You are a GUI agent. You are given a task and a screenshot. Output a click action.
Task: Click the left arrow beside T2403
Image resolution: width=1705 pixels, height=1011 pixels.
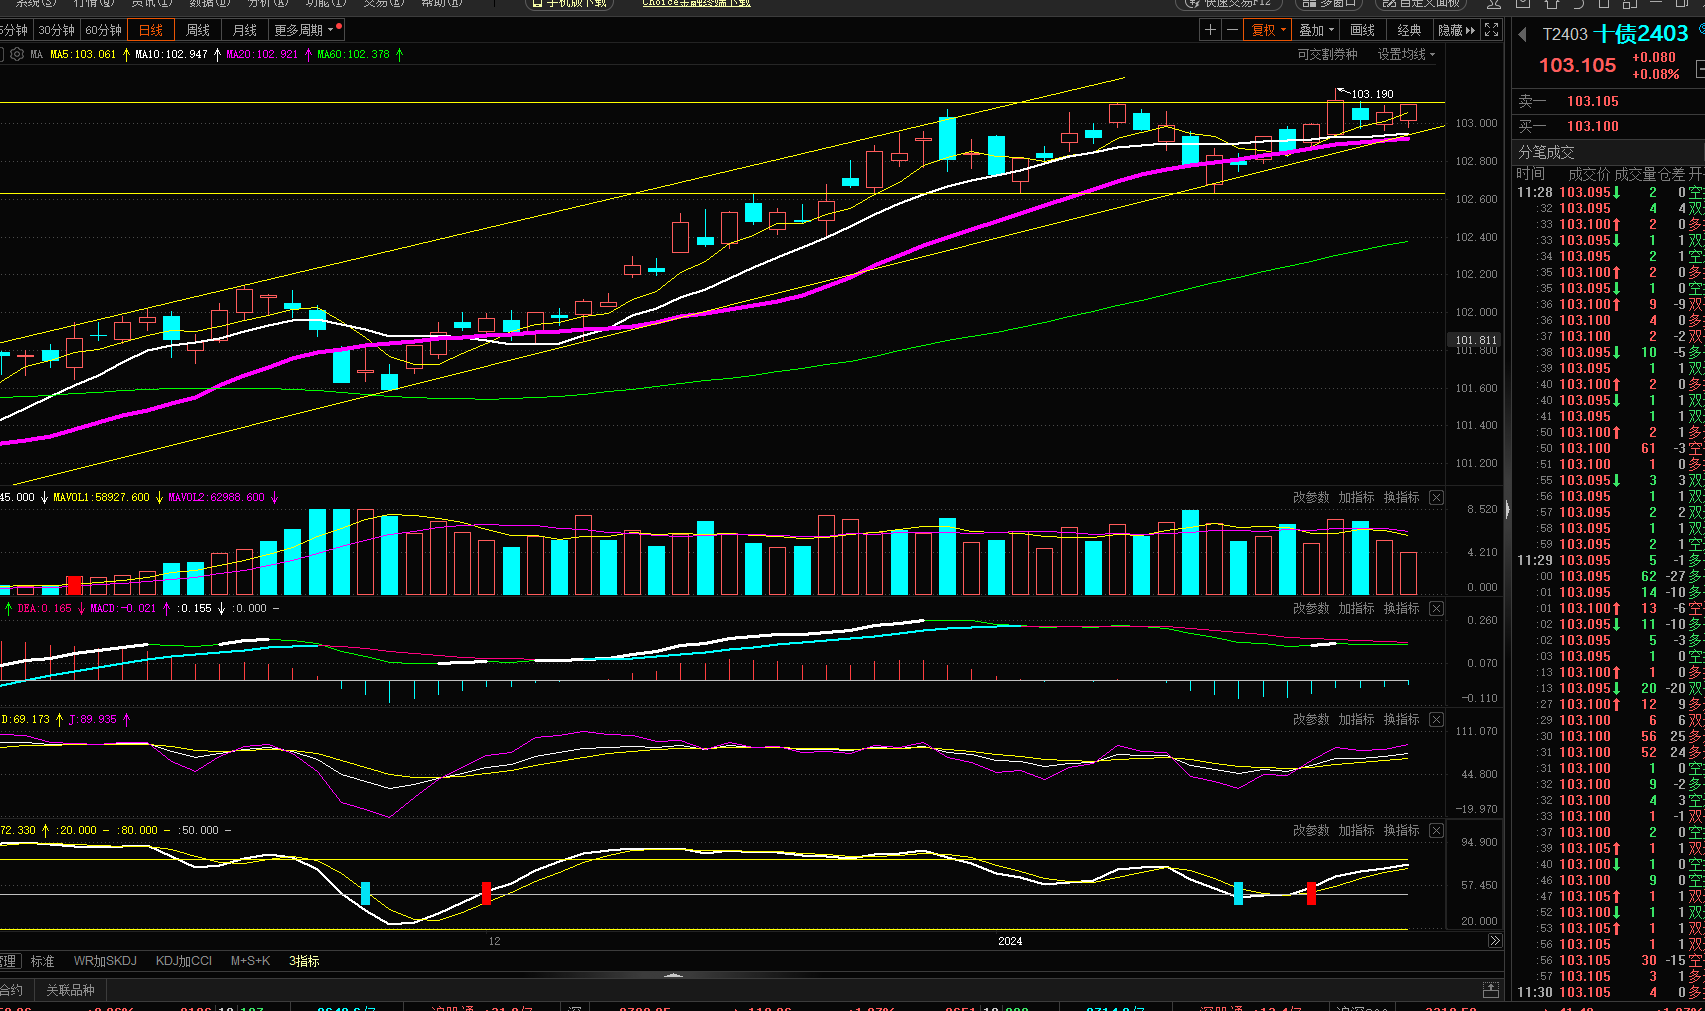click(1522, 35)
